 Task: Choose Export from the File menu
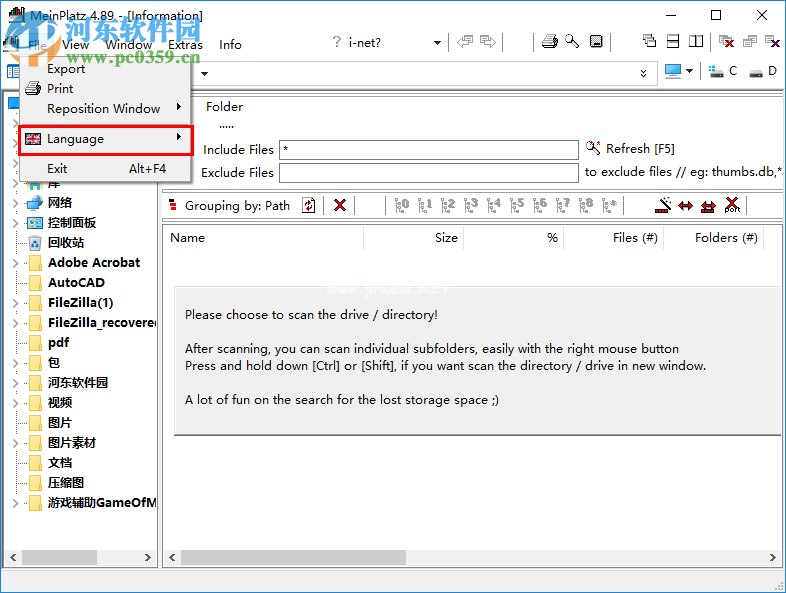tap(66, 69)
